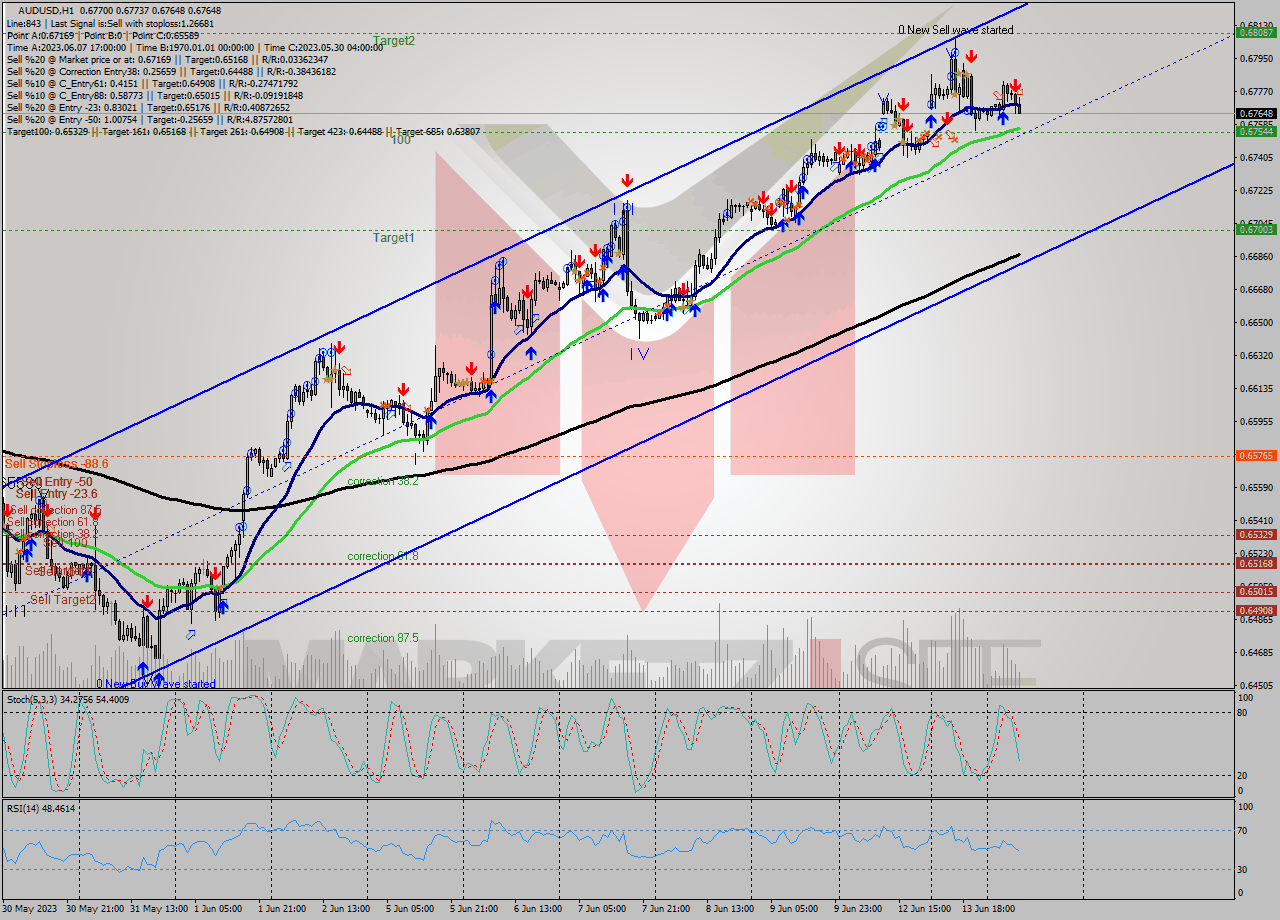Screen dimensions: 1280x920
Task: Click the '13 Jun 18:00' time label
Action: 990,909
